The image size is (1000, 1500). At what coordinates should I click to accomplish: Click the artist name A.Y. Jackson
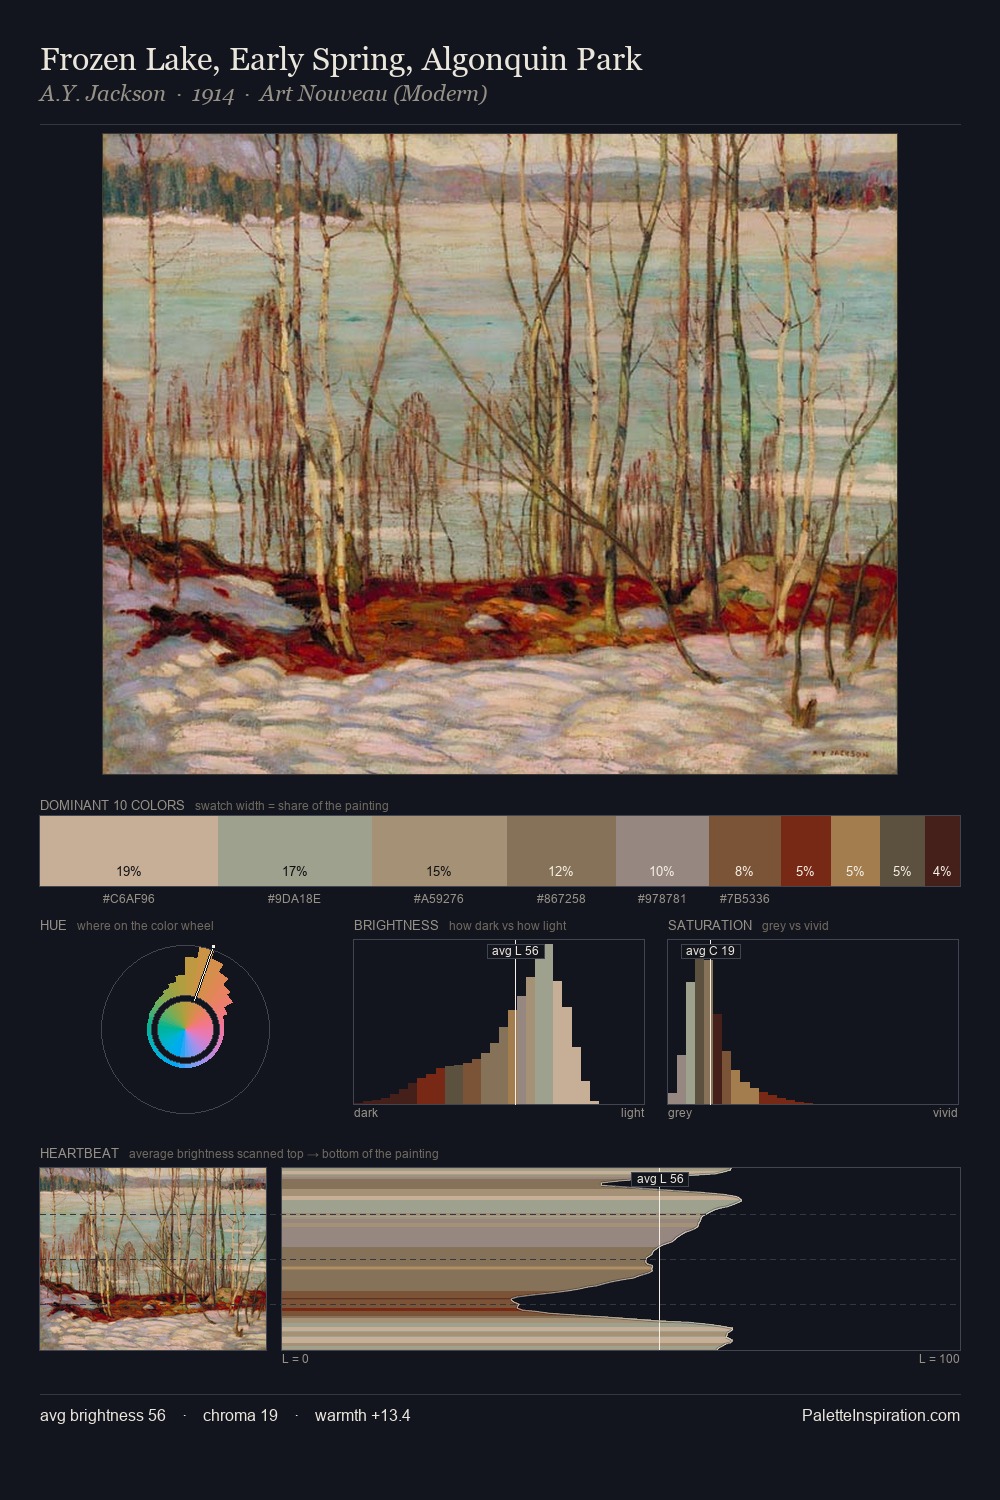click(103, 94)
